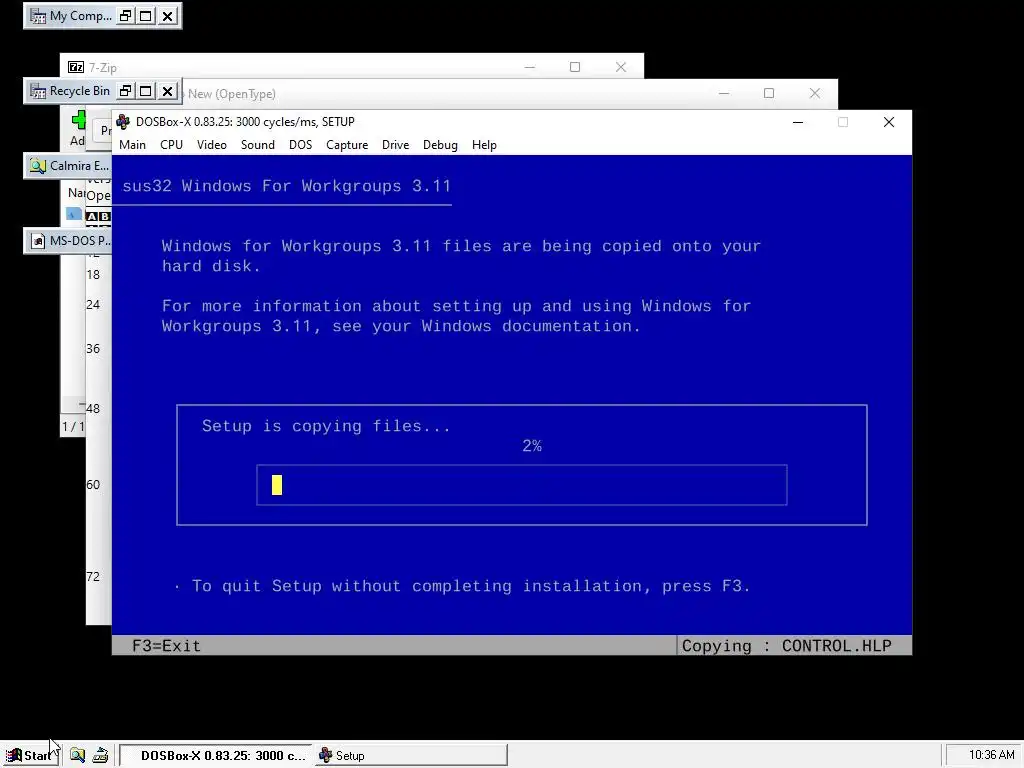
Task: Close the Recycle Bin window
Action: pyautogui.click(x=168, y=91)
